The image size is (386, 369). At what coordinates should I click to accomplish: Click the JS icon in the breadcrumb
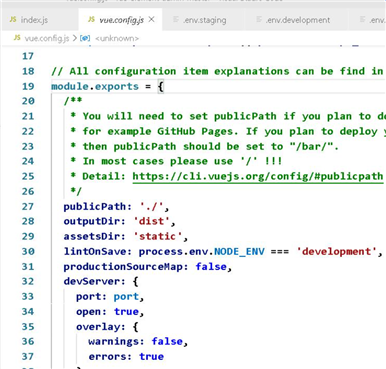17,38
